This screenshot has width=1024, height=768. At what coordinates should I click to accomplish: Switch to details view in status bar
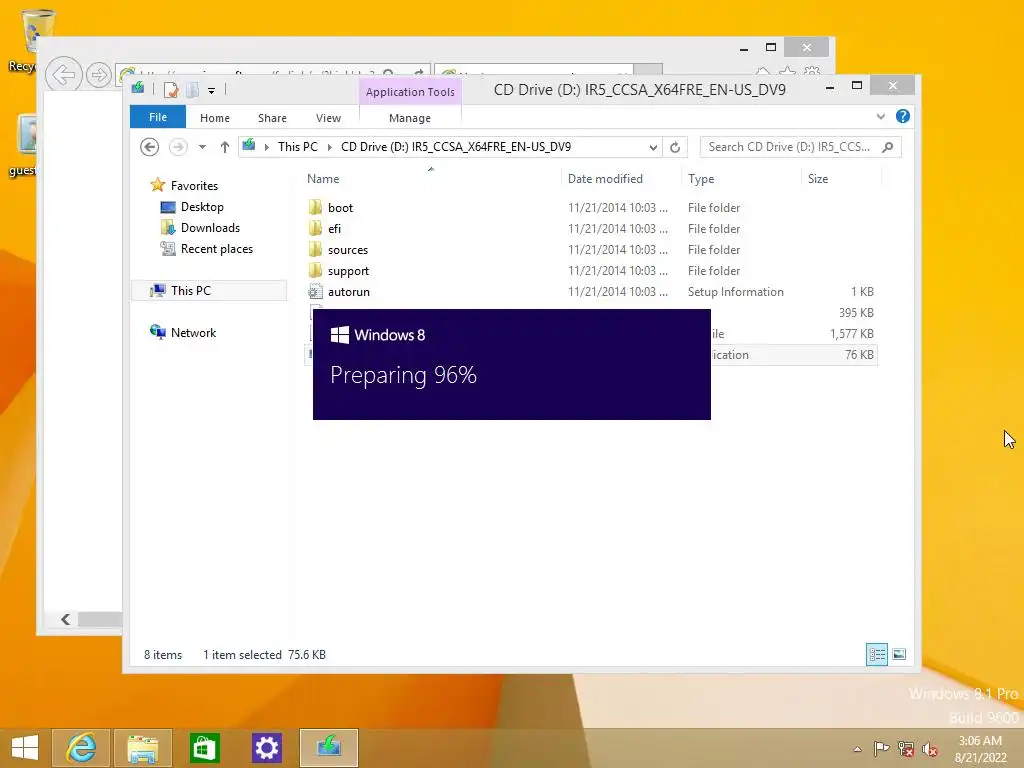pos(876,654)
